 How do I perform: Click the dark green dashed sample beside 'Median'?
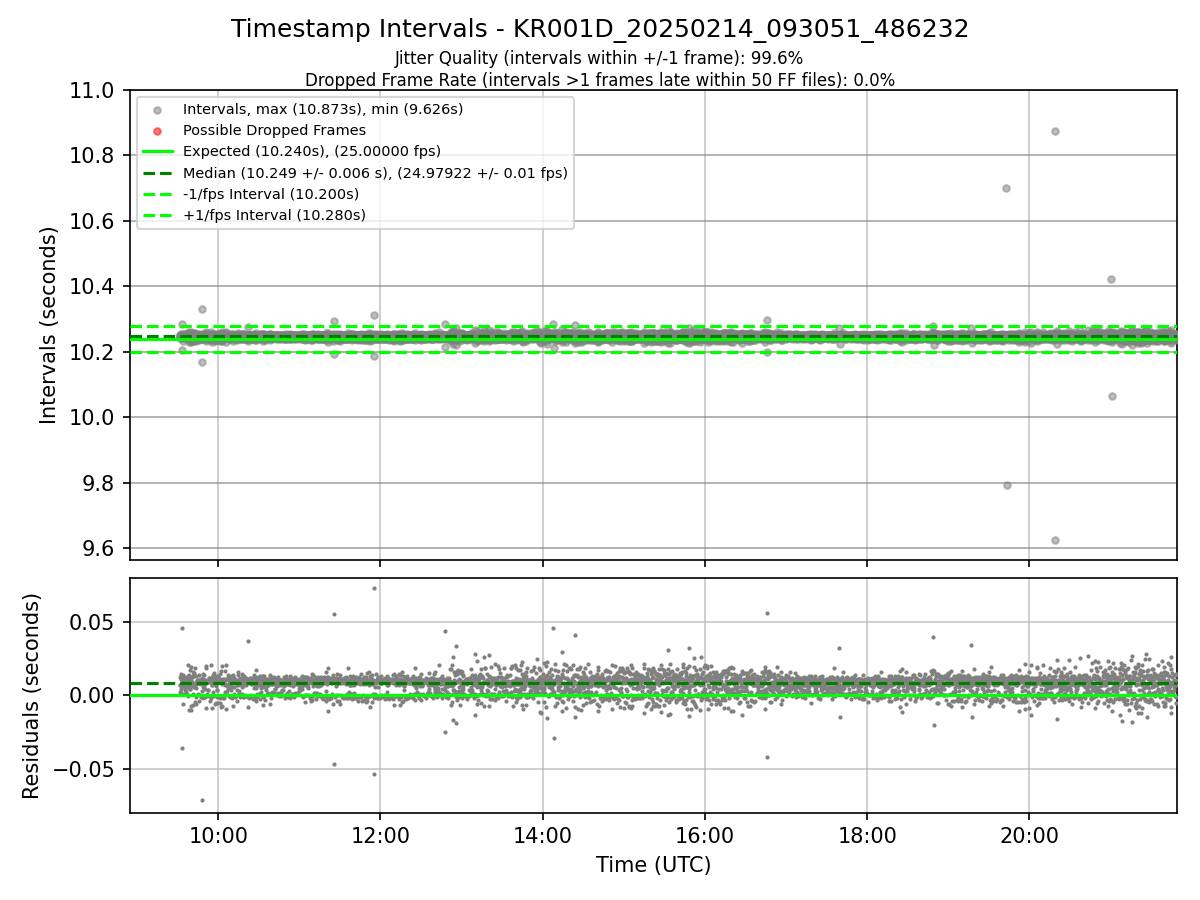tap(157, 173)
